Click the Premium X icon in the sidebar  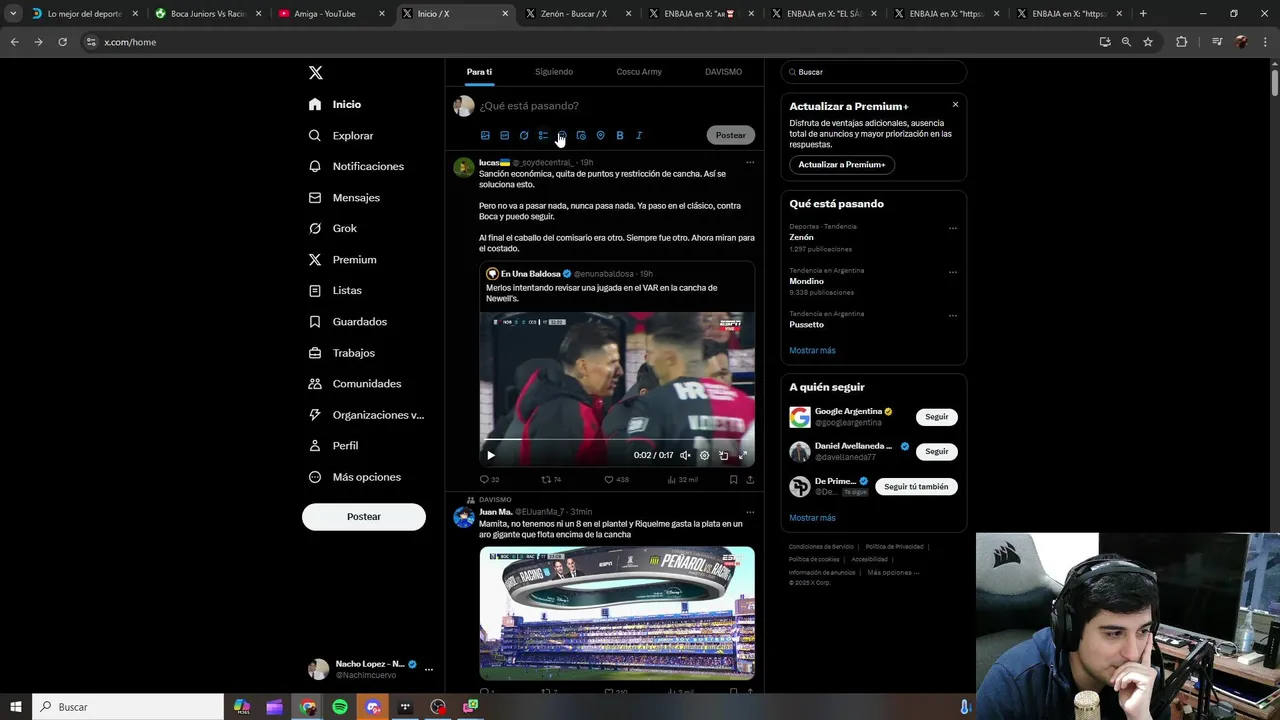pyautogui.click(x=315, y=259)
